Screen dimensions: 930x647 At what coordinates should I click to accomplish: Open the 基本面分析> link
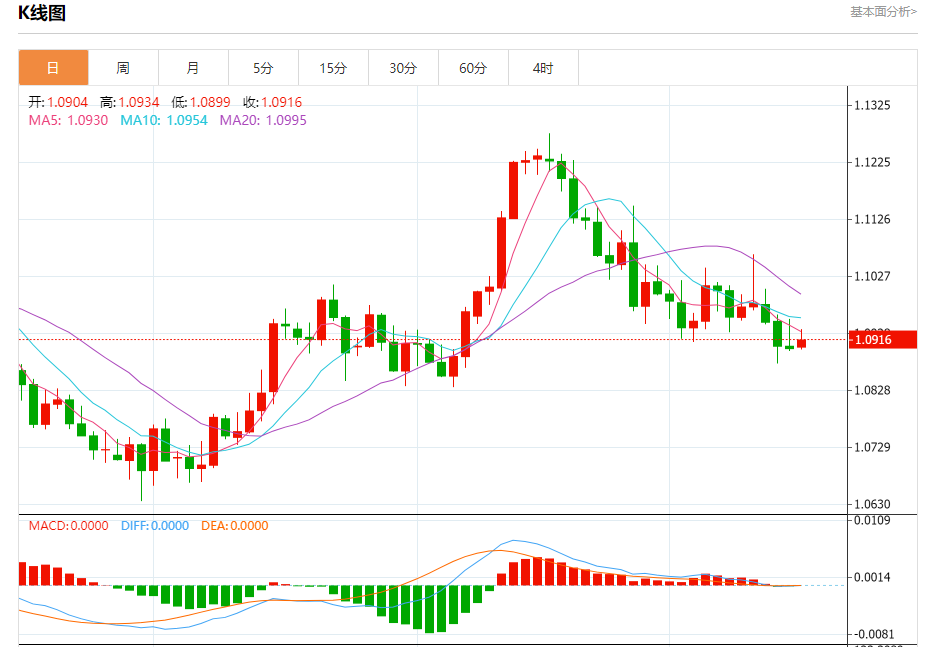pos(884,12)
